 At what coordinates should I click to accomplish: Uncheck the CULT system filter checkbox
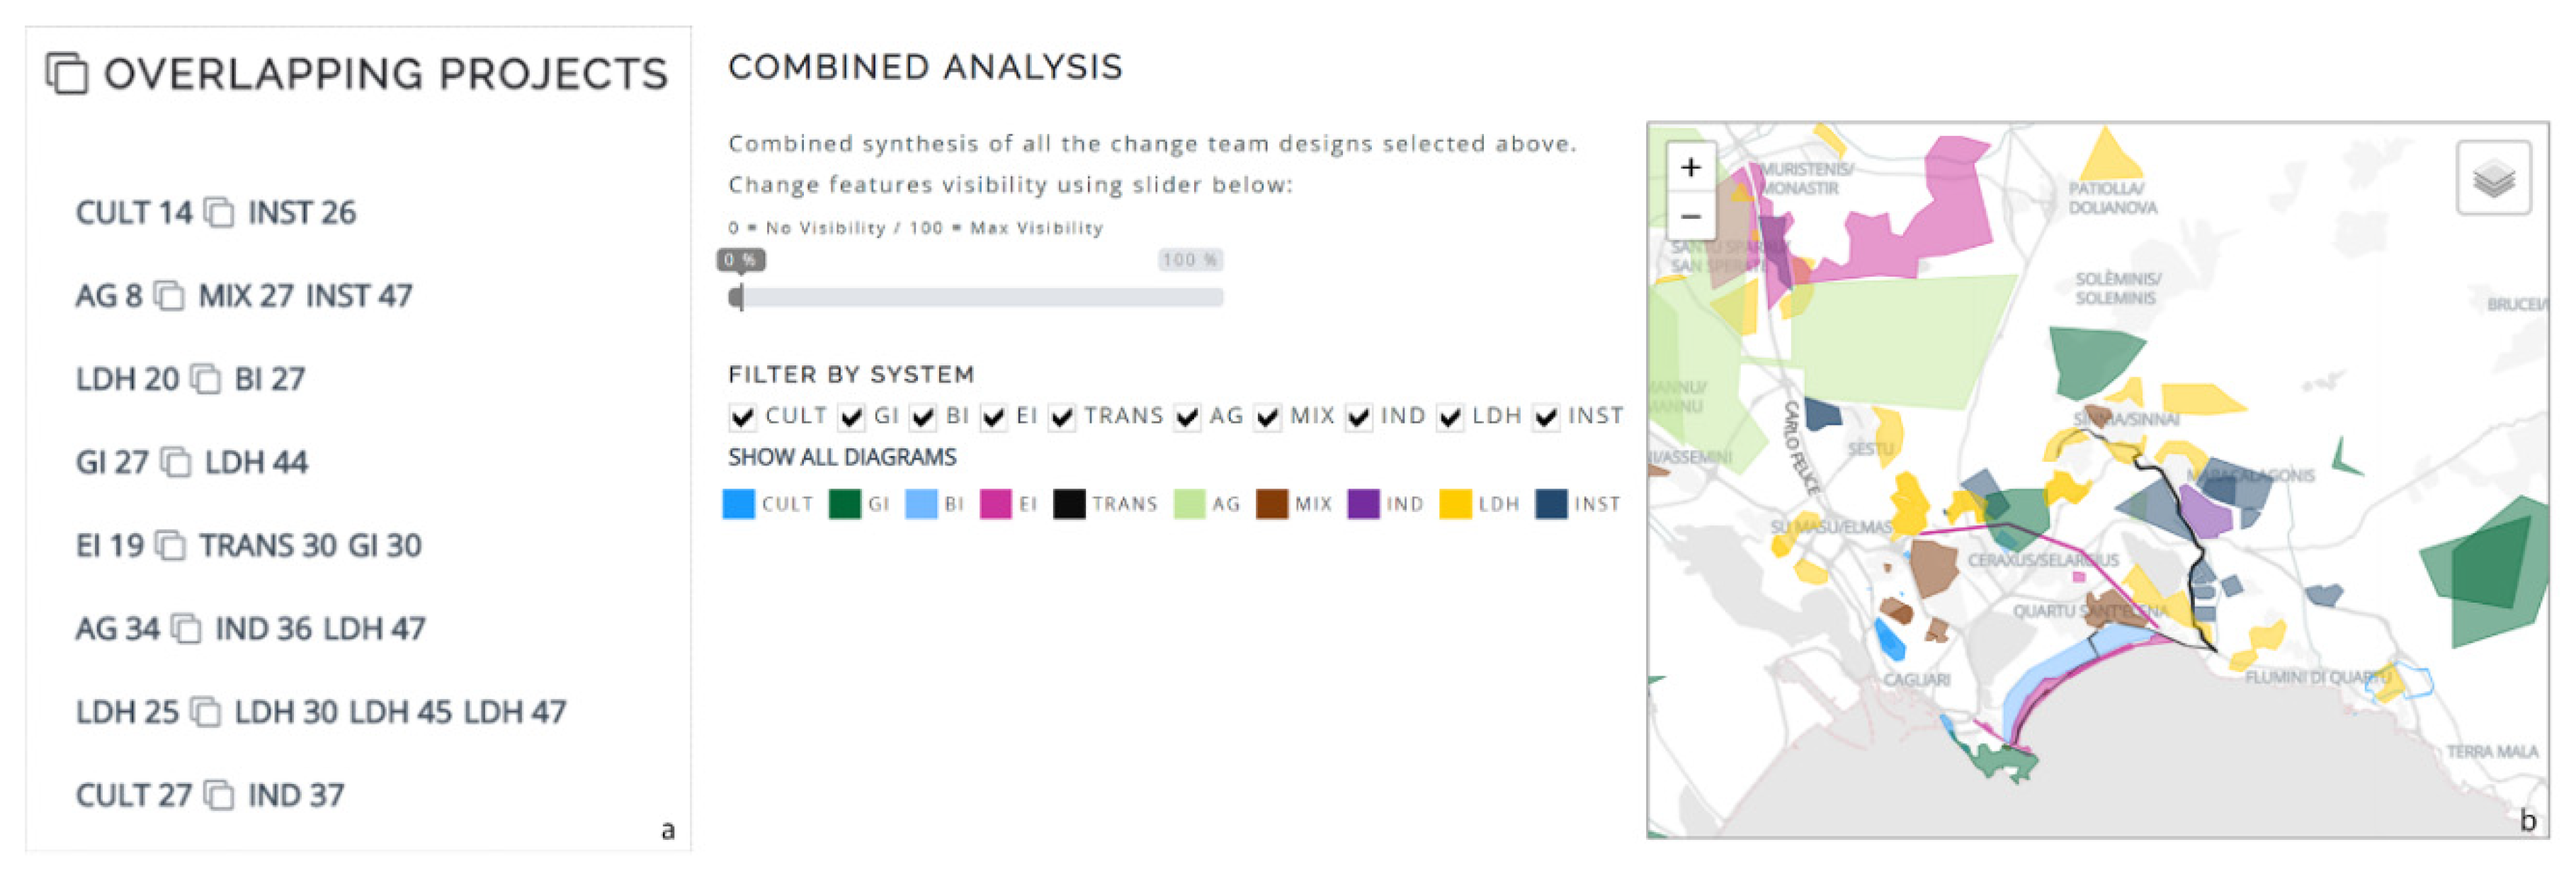pyautogui.click(x=742, y=417)
